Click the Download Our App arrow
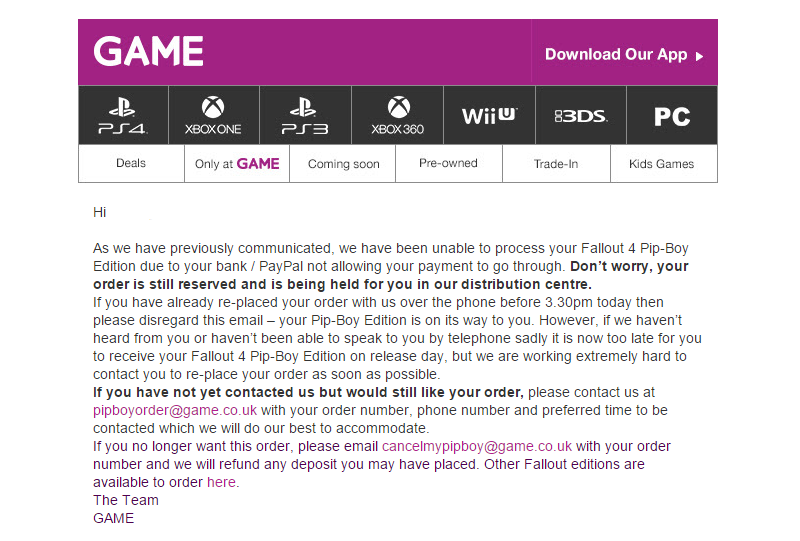Screen dimensions: 800x541 pos(699,56)
